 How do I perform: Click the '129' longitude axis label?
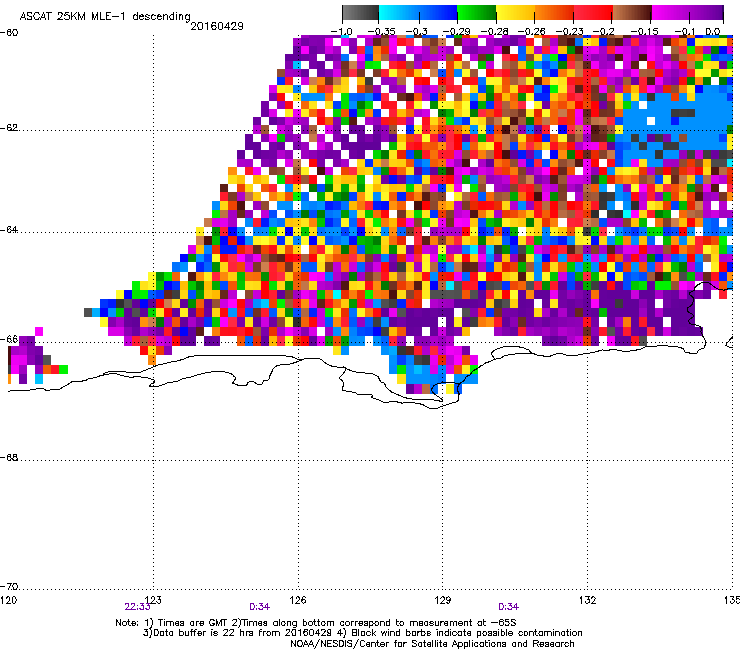coord(443,600)
